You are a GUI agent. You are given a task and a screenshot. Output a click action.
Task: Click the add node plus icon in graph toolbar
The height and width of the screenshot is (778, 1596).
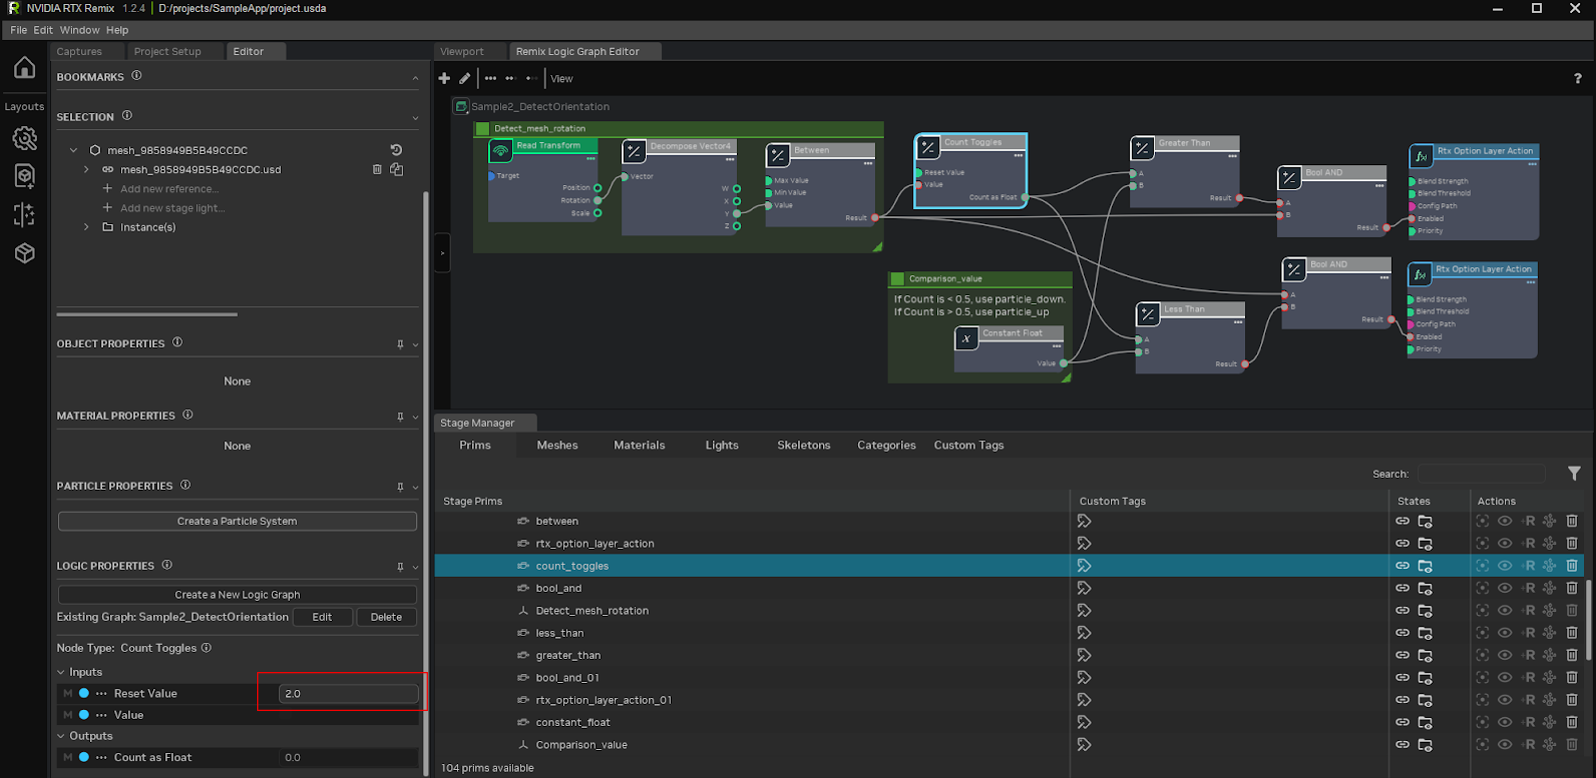point(445,78)
